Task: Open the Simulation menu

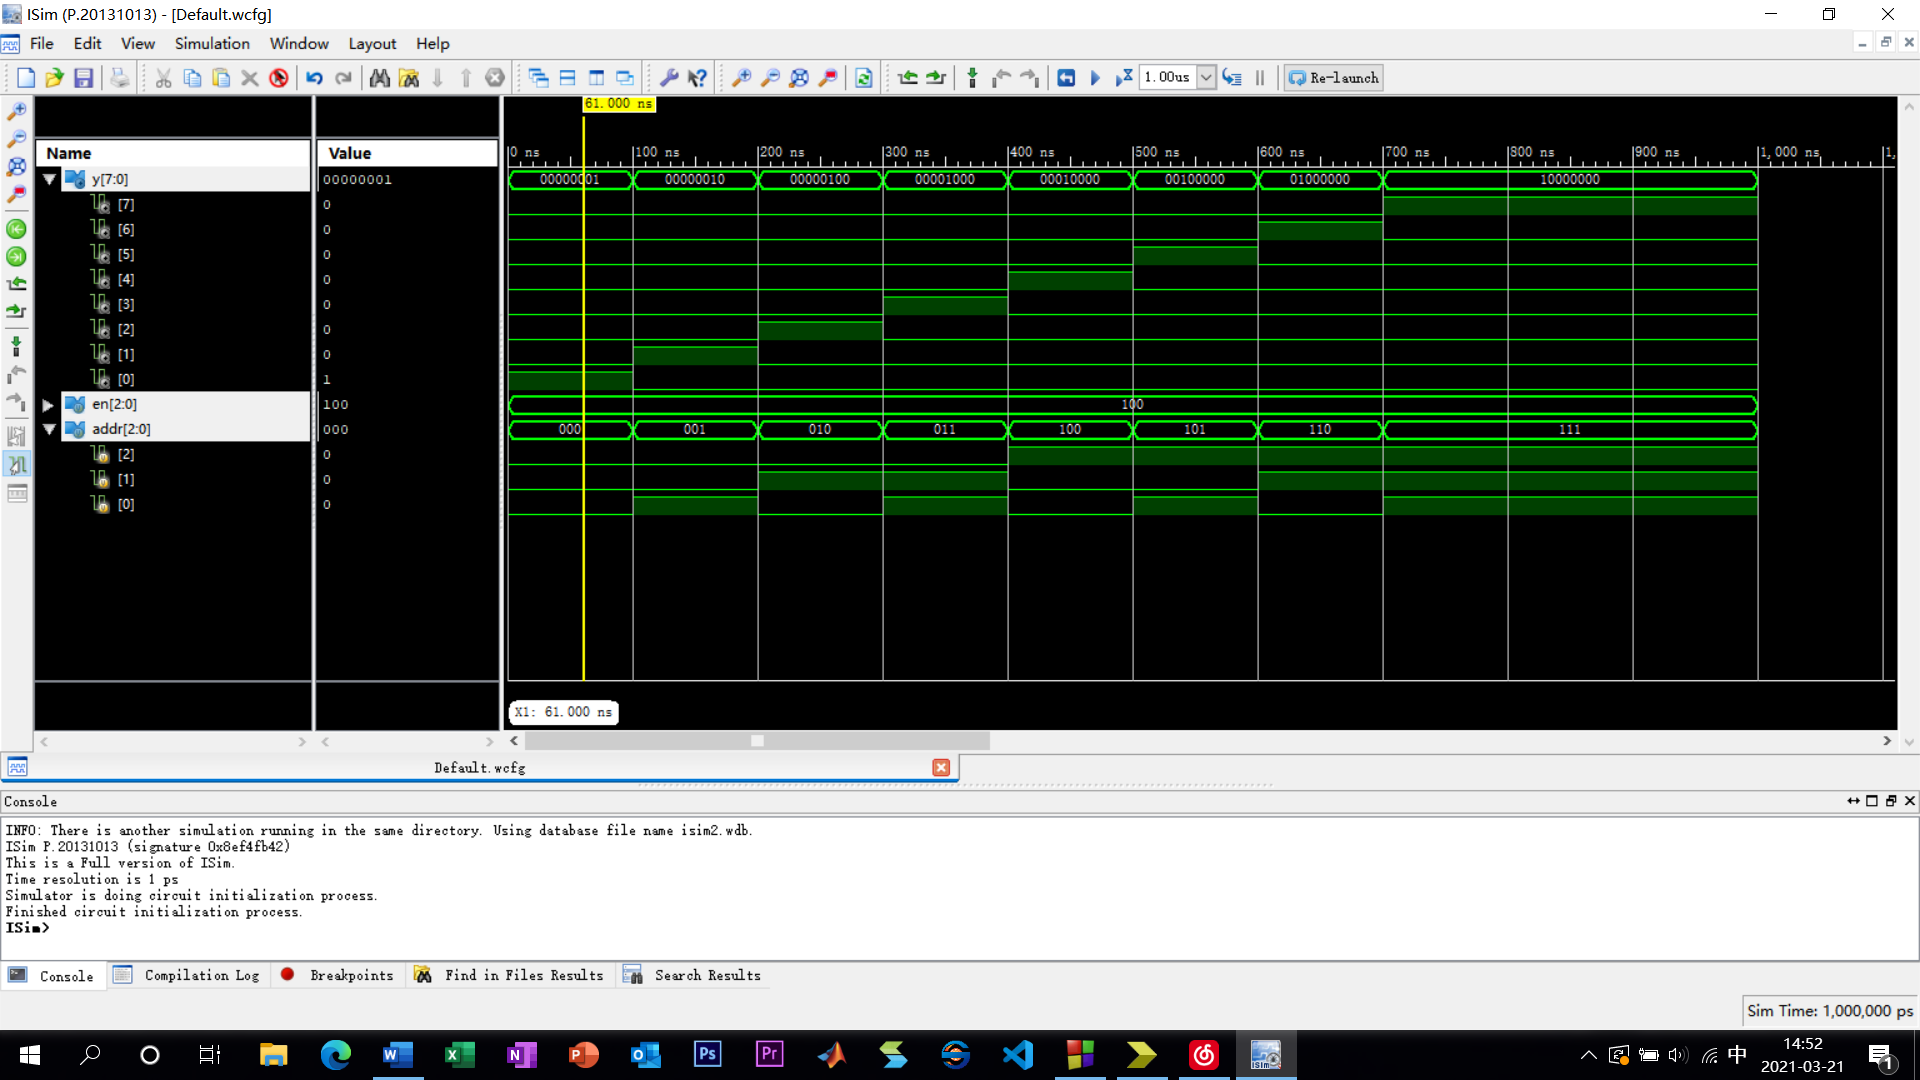Action: click(x=212, y=44)
